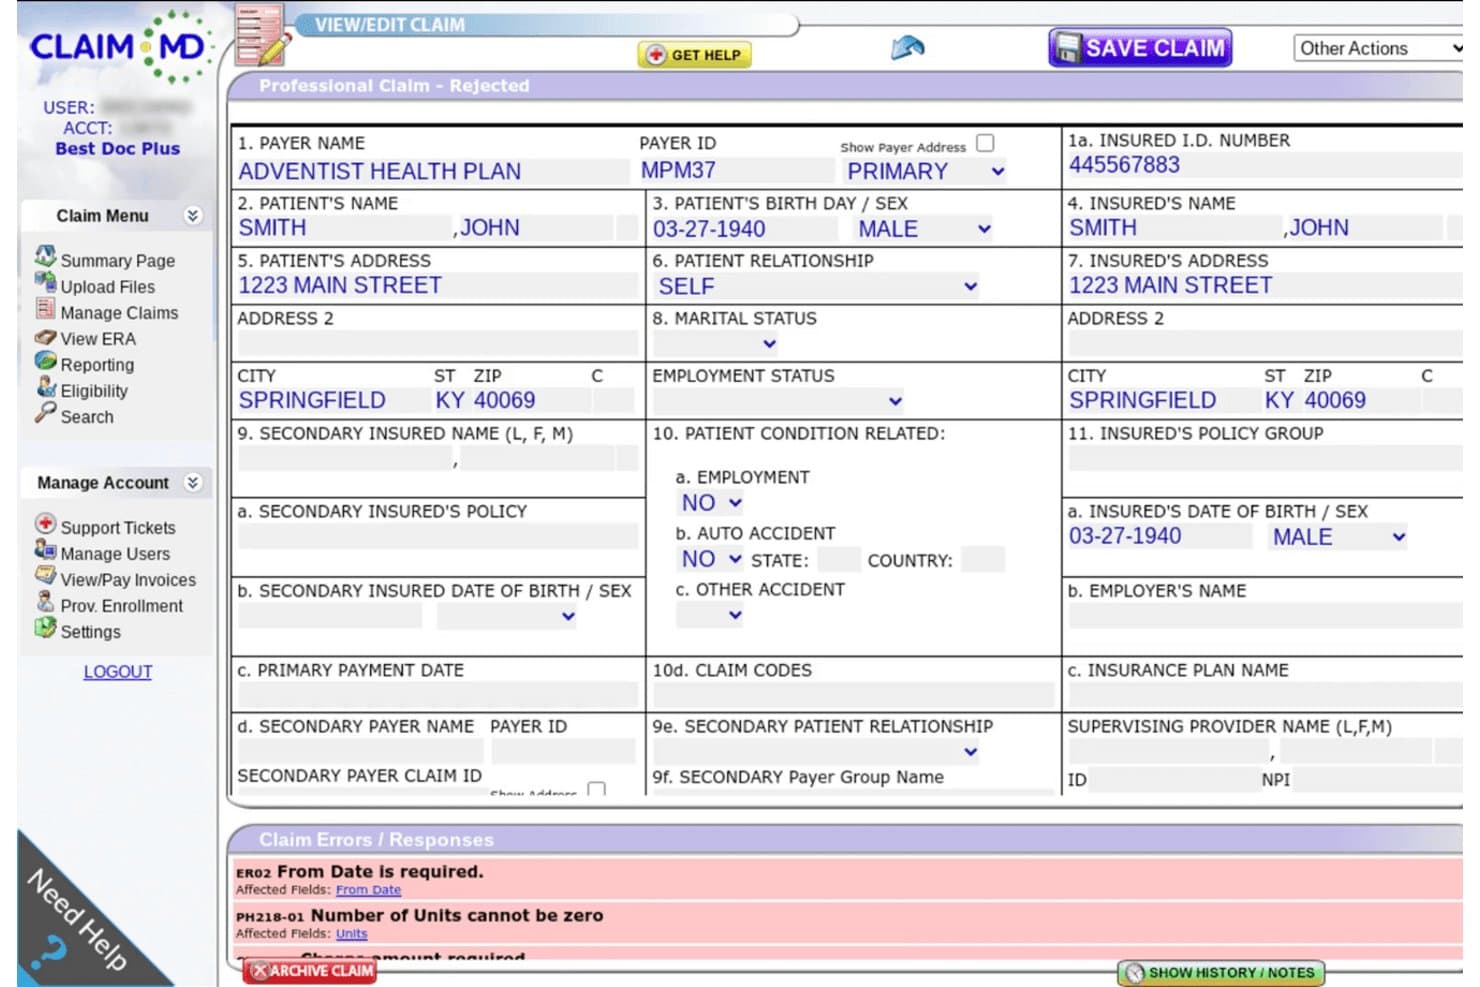Open Upload Files menu item
The height and width of the screenshot is (987, 1480).
click(107, 286)
